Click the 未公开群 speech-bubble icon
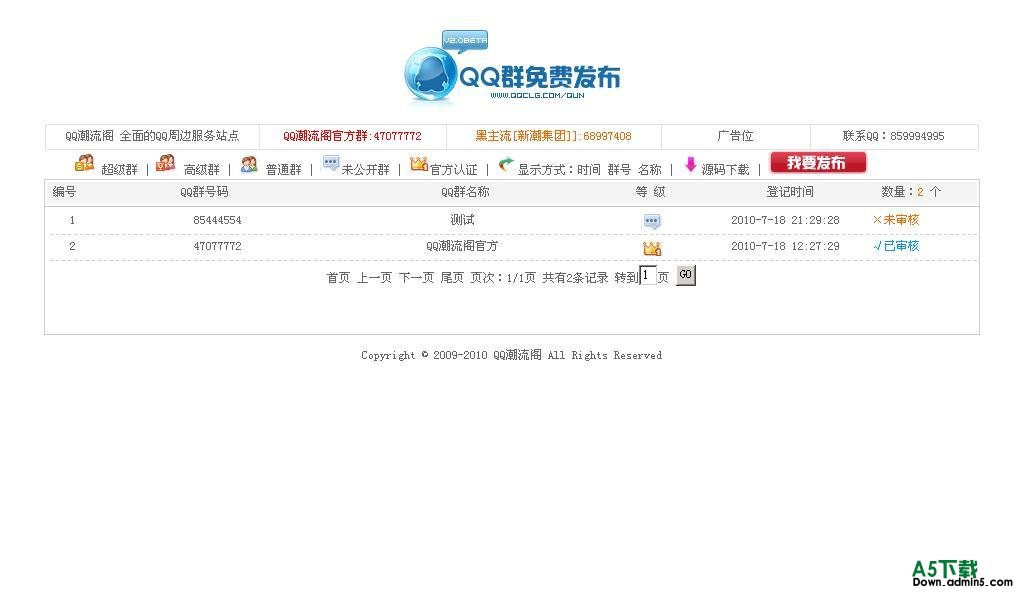This screenshot has width=1024, height=592. pyautogui.click(x=331, y=163)
